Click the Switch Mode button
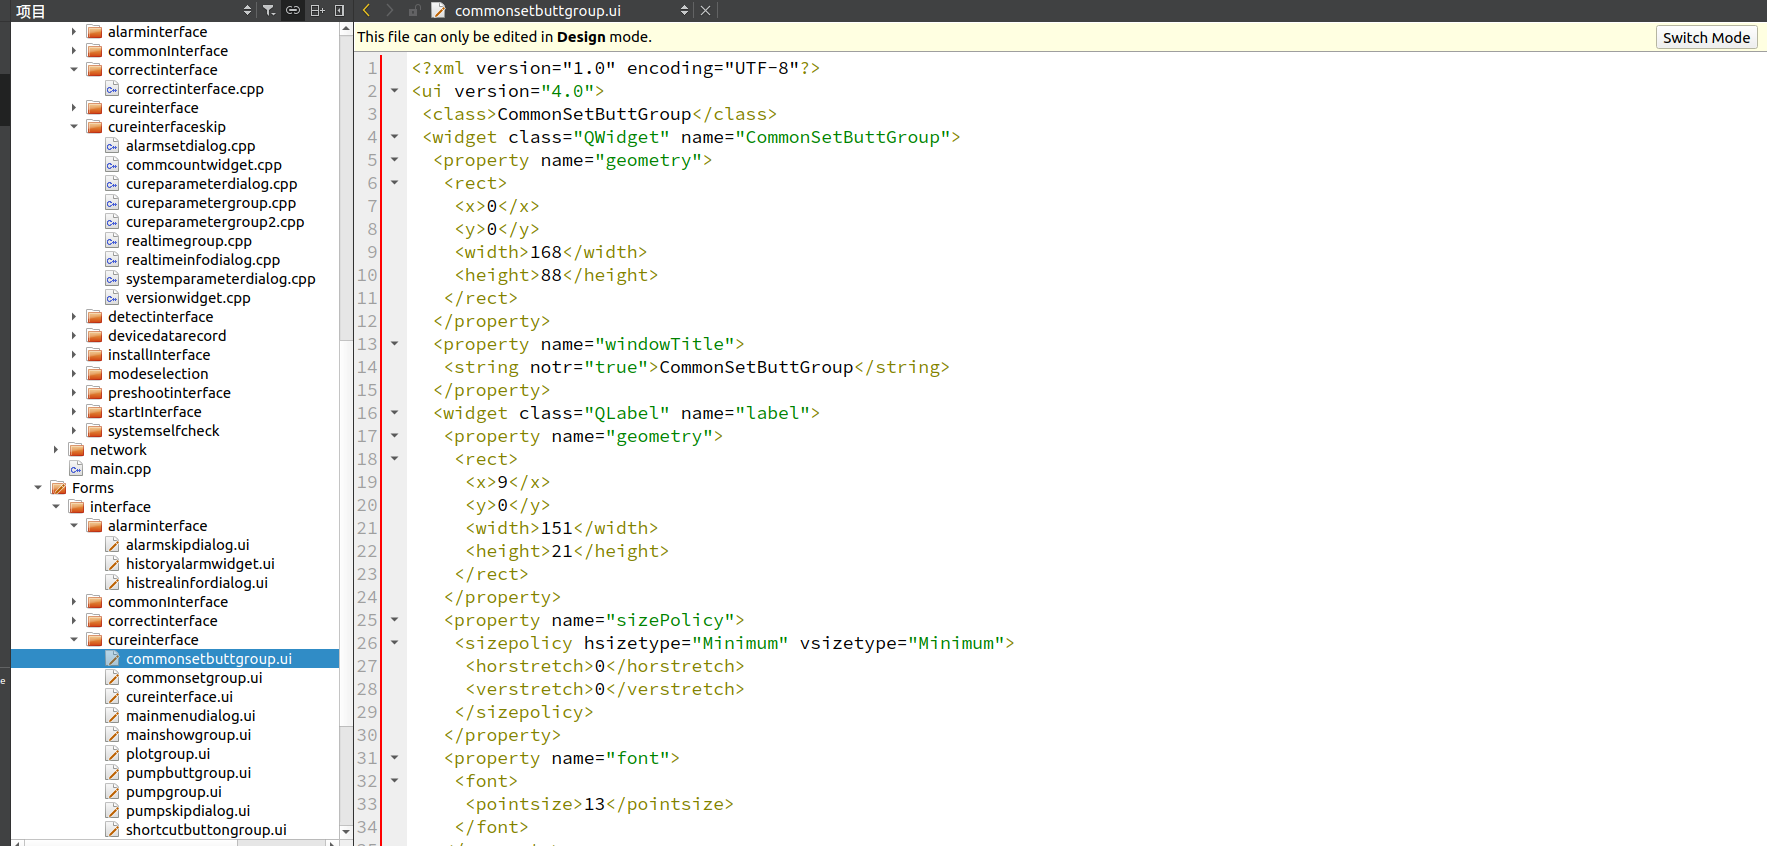The height and width of the screenshot is (846, 1767). (x=1706, y=37)
